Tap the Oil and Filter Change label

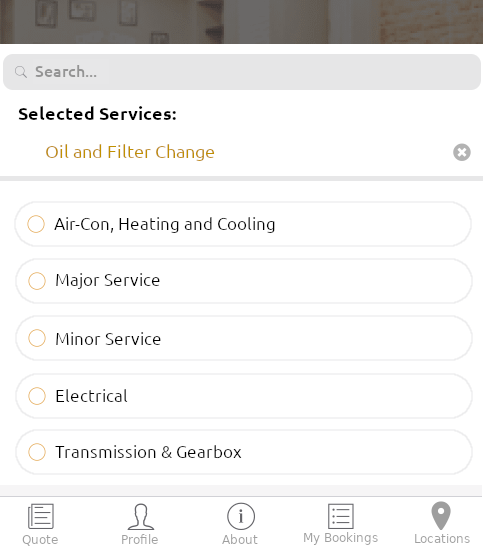point(130,152)
